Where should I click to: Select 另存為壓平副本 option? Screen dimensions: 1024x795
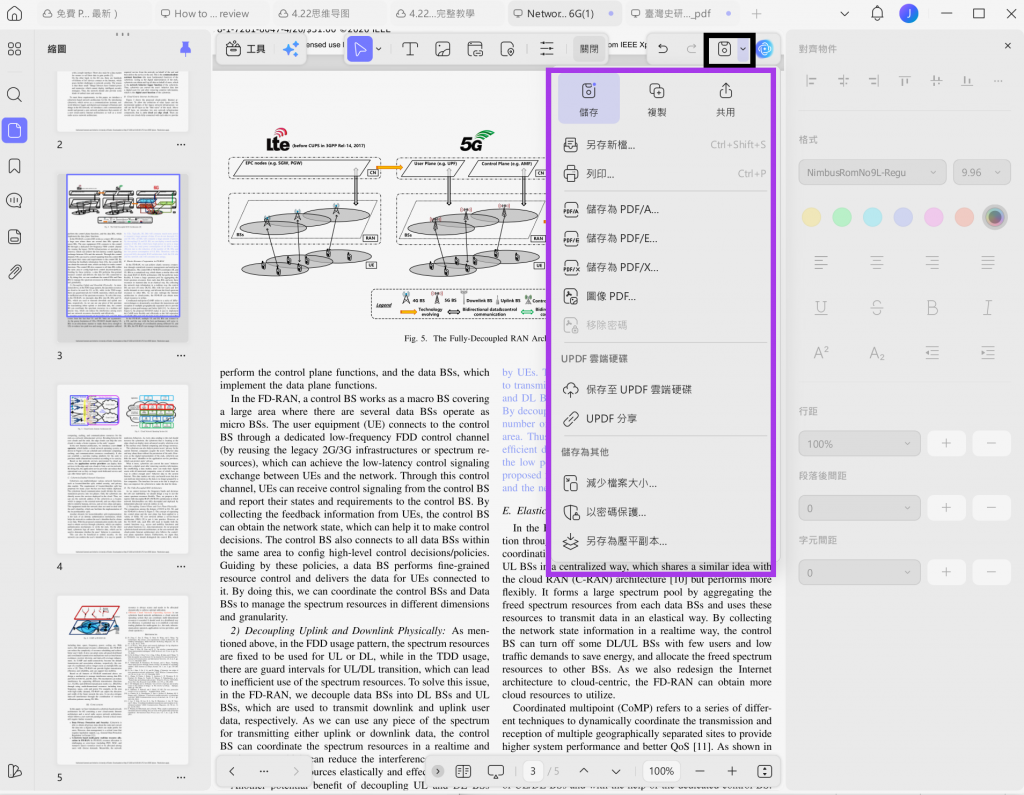[664, 542]
